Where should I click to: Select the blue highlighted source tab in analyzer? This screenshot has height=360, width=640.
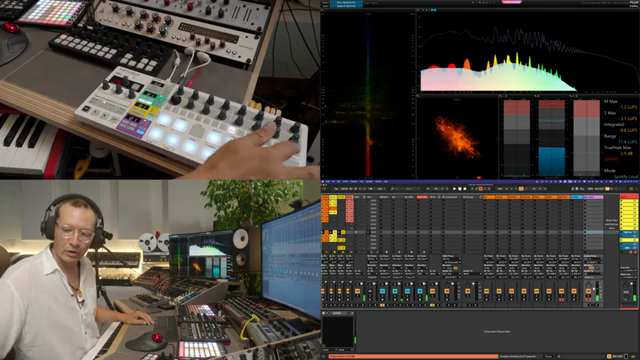(x=346, y=3)
